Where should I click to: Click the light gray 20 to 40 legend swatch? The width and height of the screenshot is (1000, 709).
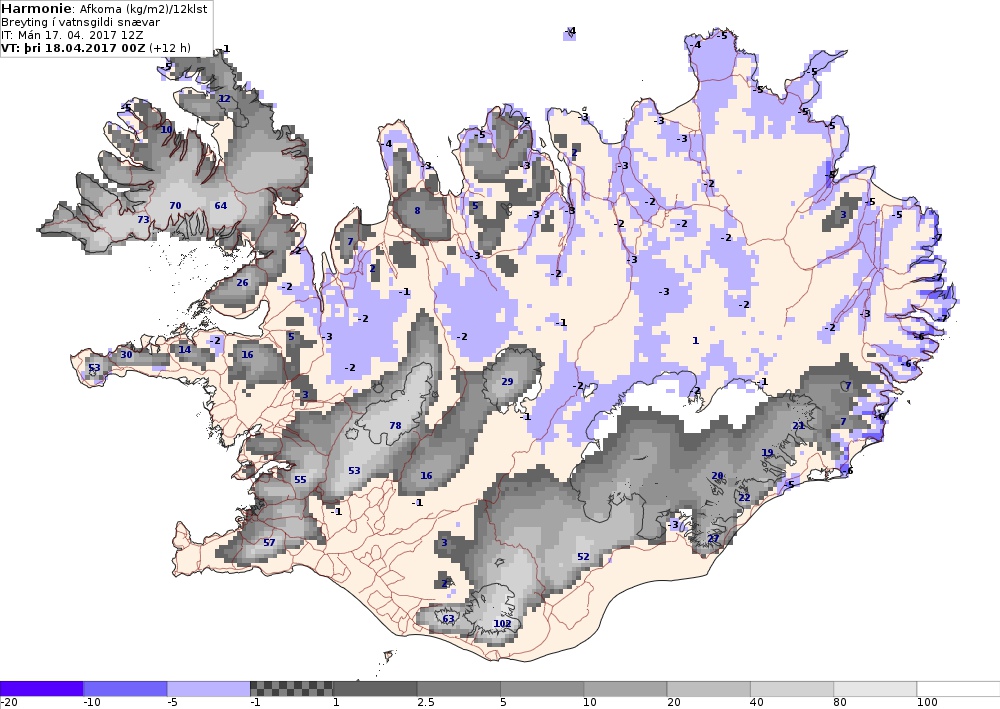click(x=709, y=689)
